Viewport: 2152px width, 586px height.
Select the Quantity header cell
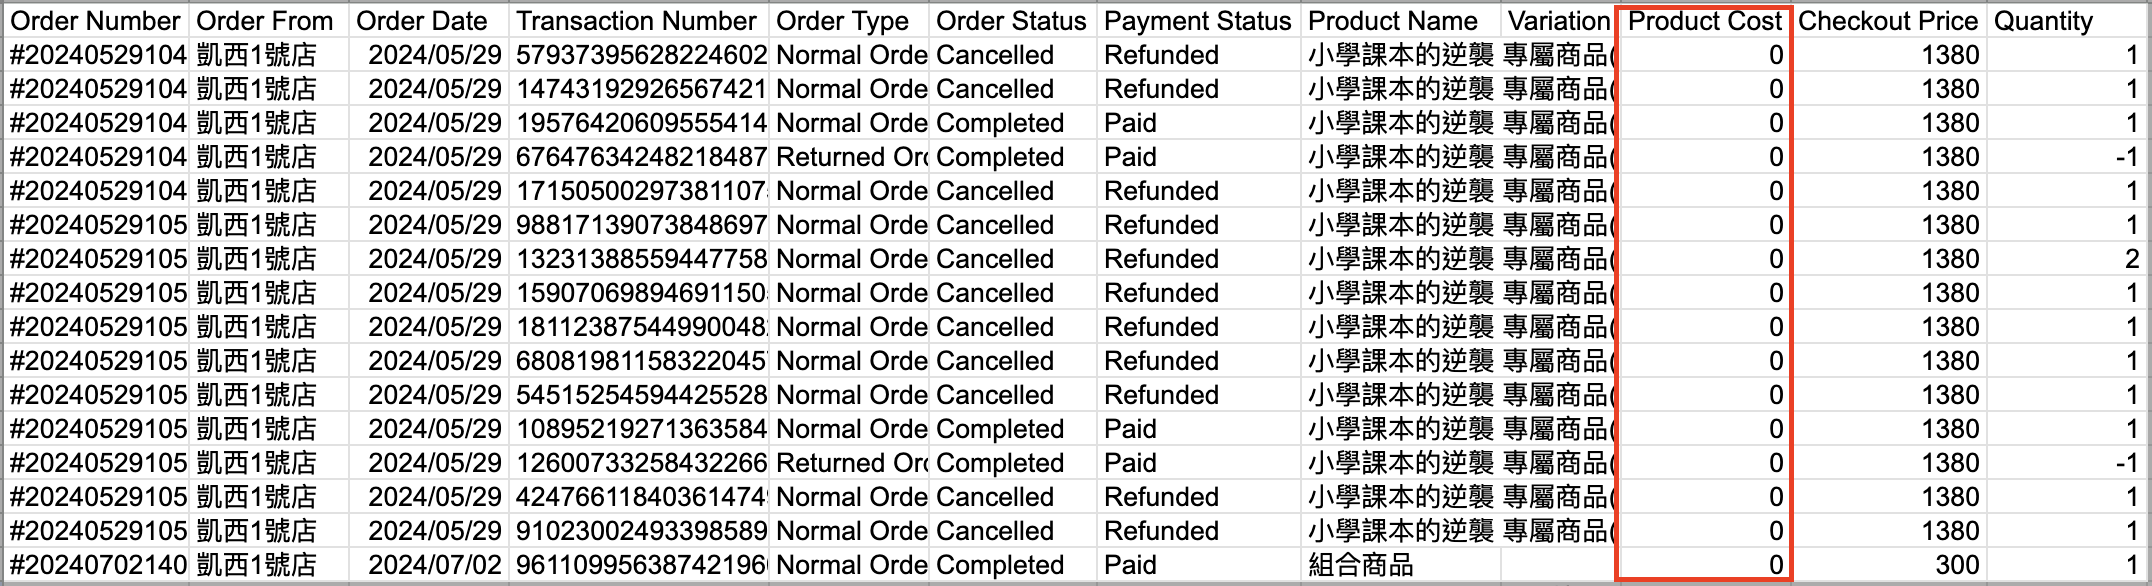2066,21
